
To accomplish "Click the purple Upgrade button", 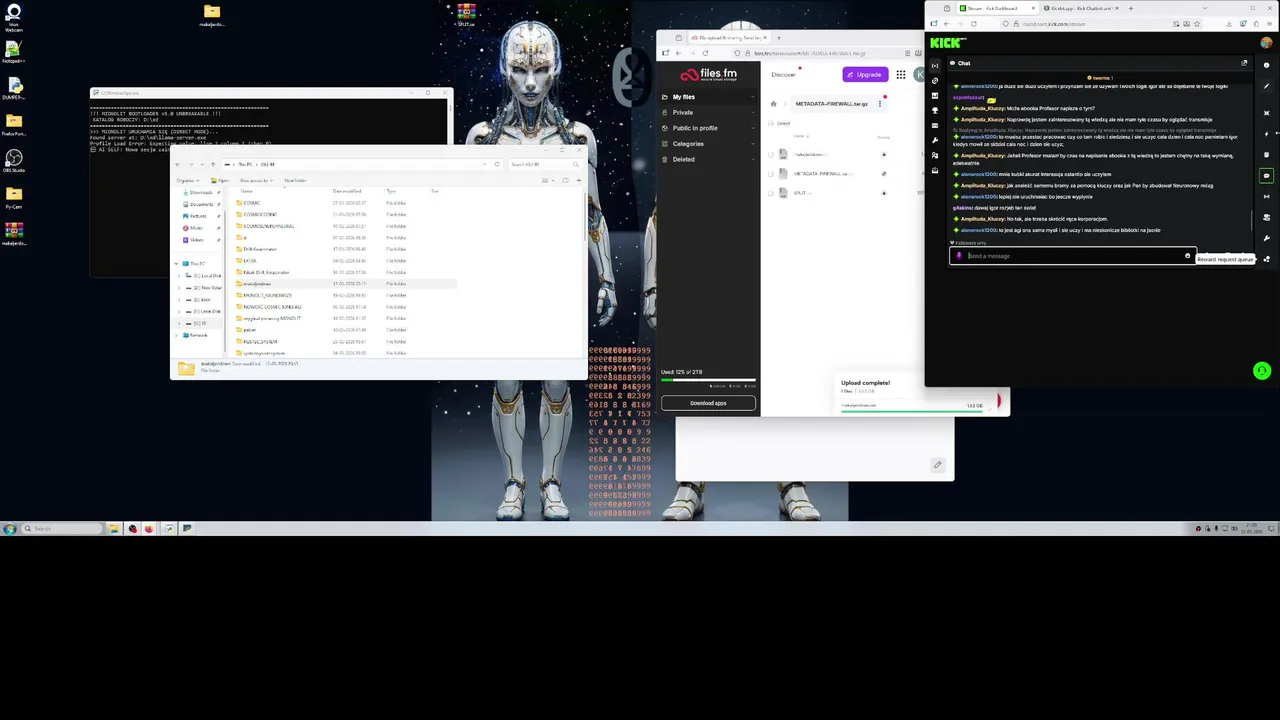I will tap(864, 74).
